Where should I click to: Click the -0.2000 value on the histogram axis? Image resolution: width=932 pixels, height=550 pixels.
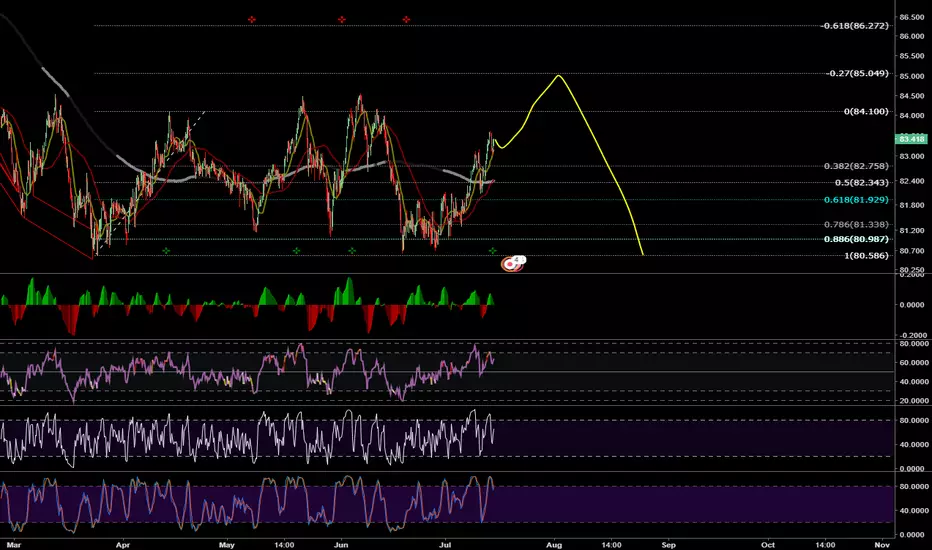[912, 335]
